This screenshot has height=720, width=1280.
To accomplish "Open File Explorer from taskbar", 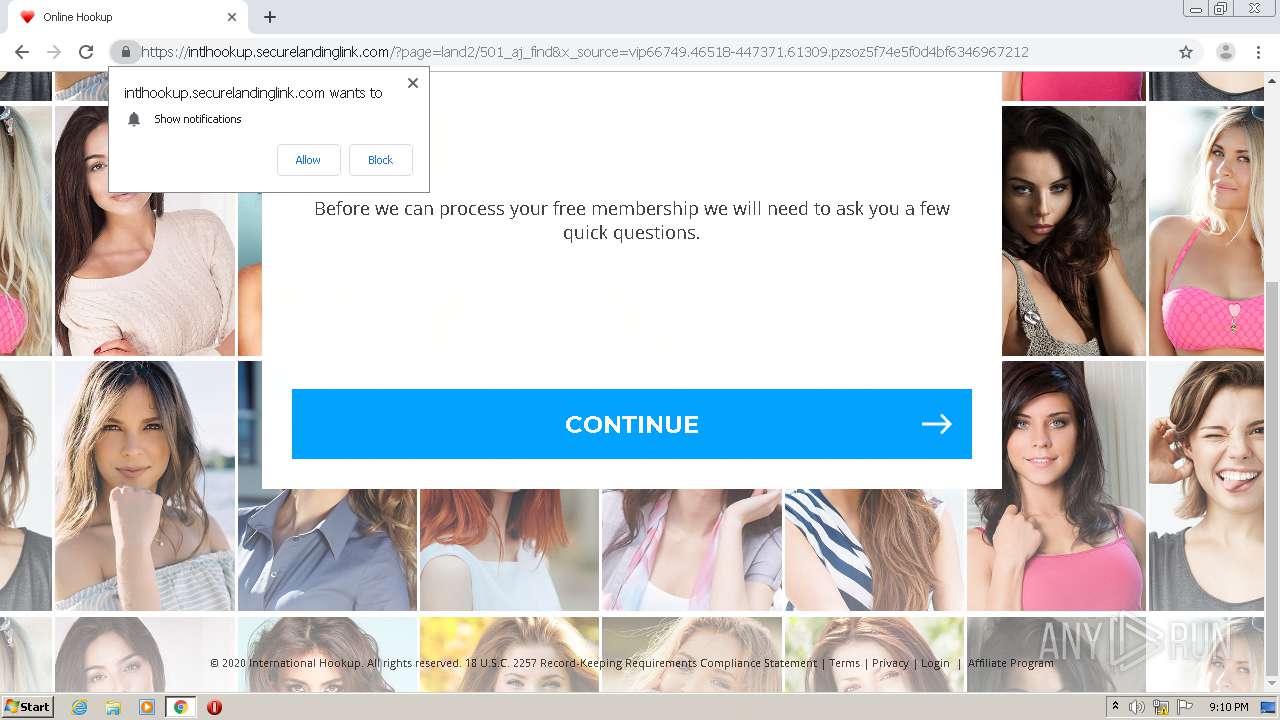I will click(113, 707).
